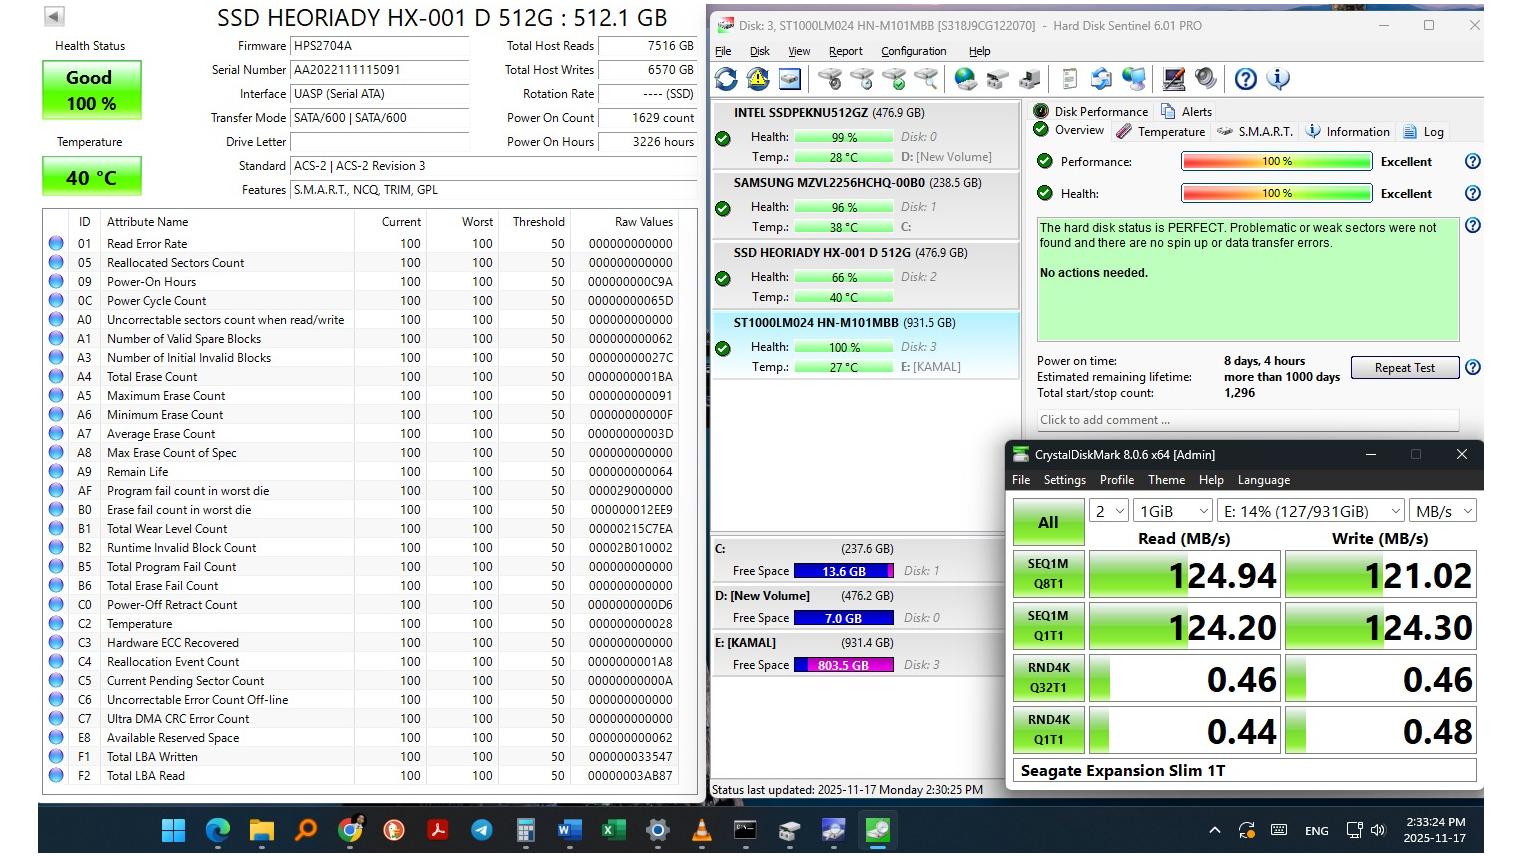Image resolution: width=1522 pixels, height=856 pixels.
Task: Click the 'Click to add comment' field
Action: 1246,420
